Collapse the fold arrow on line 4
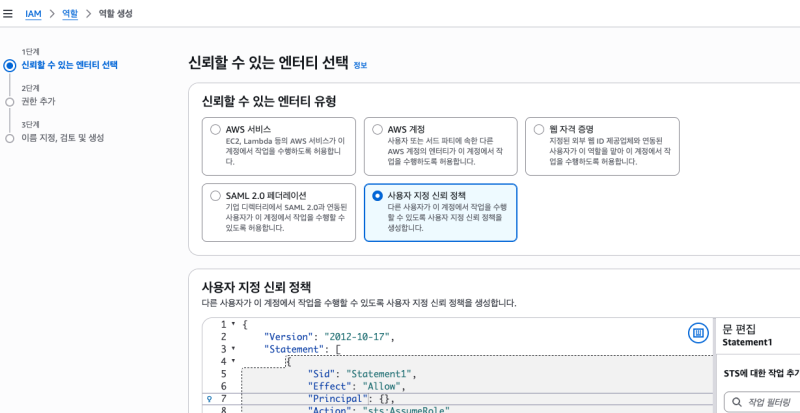This screenshot has width=800, height=413. pos(233,361)
